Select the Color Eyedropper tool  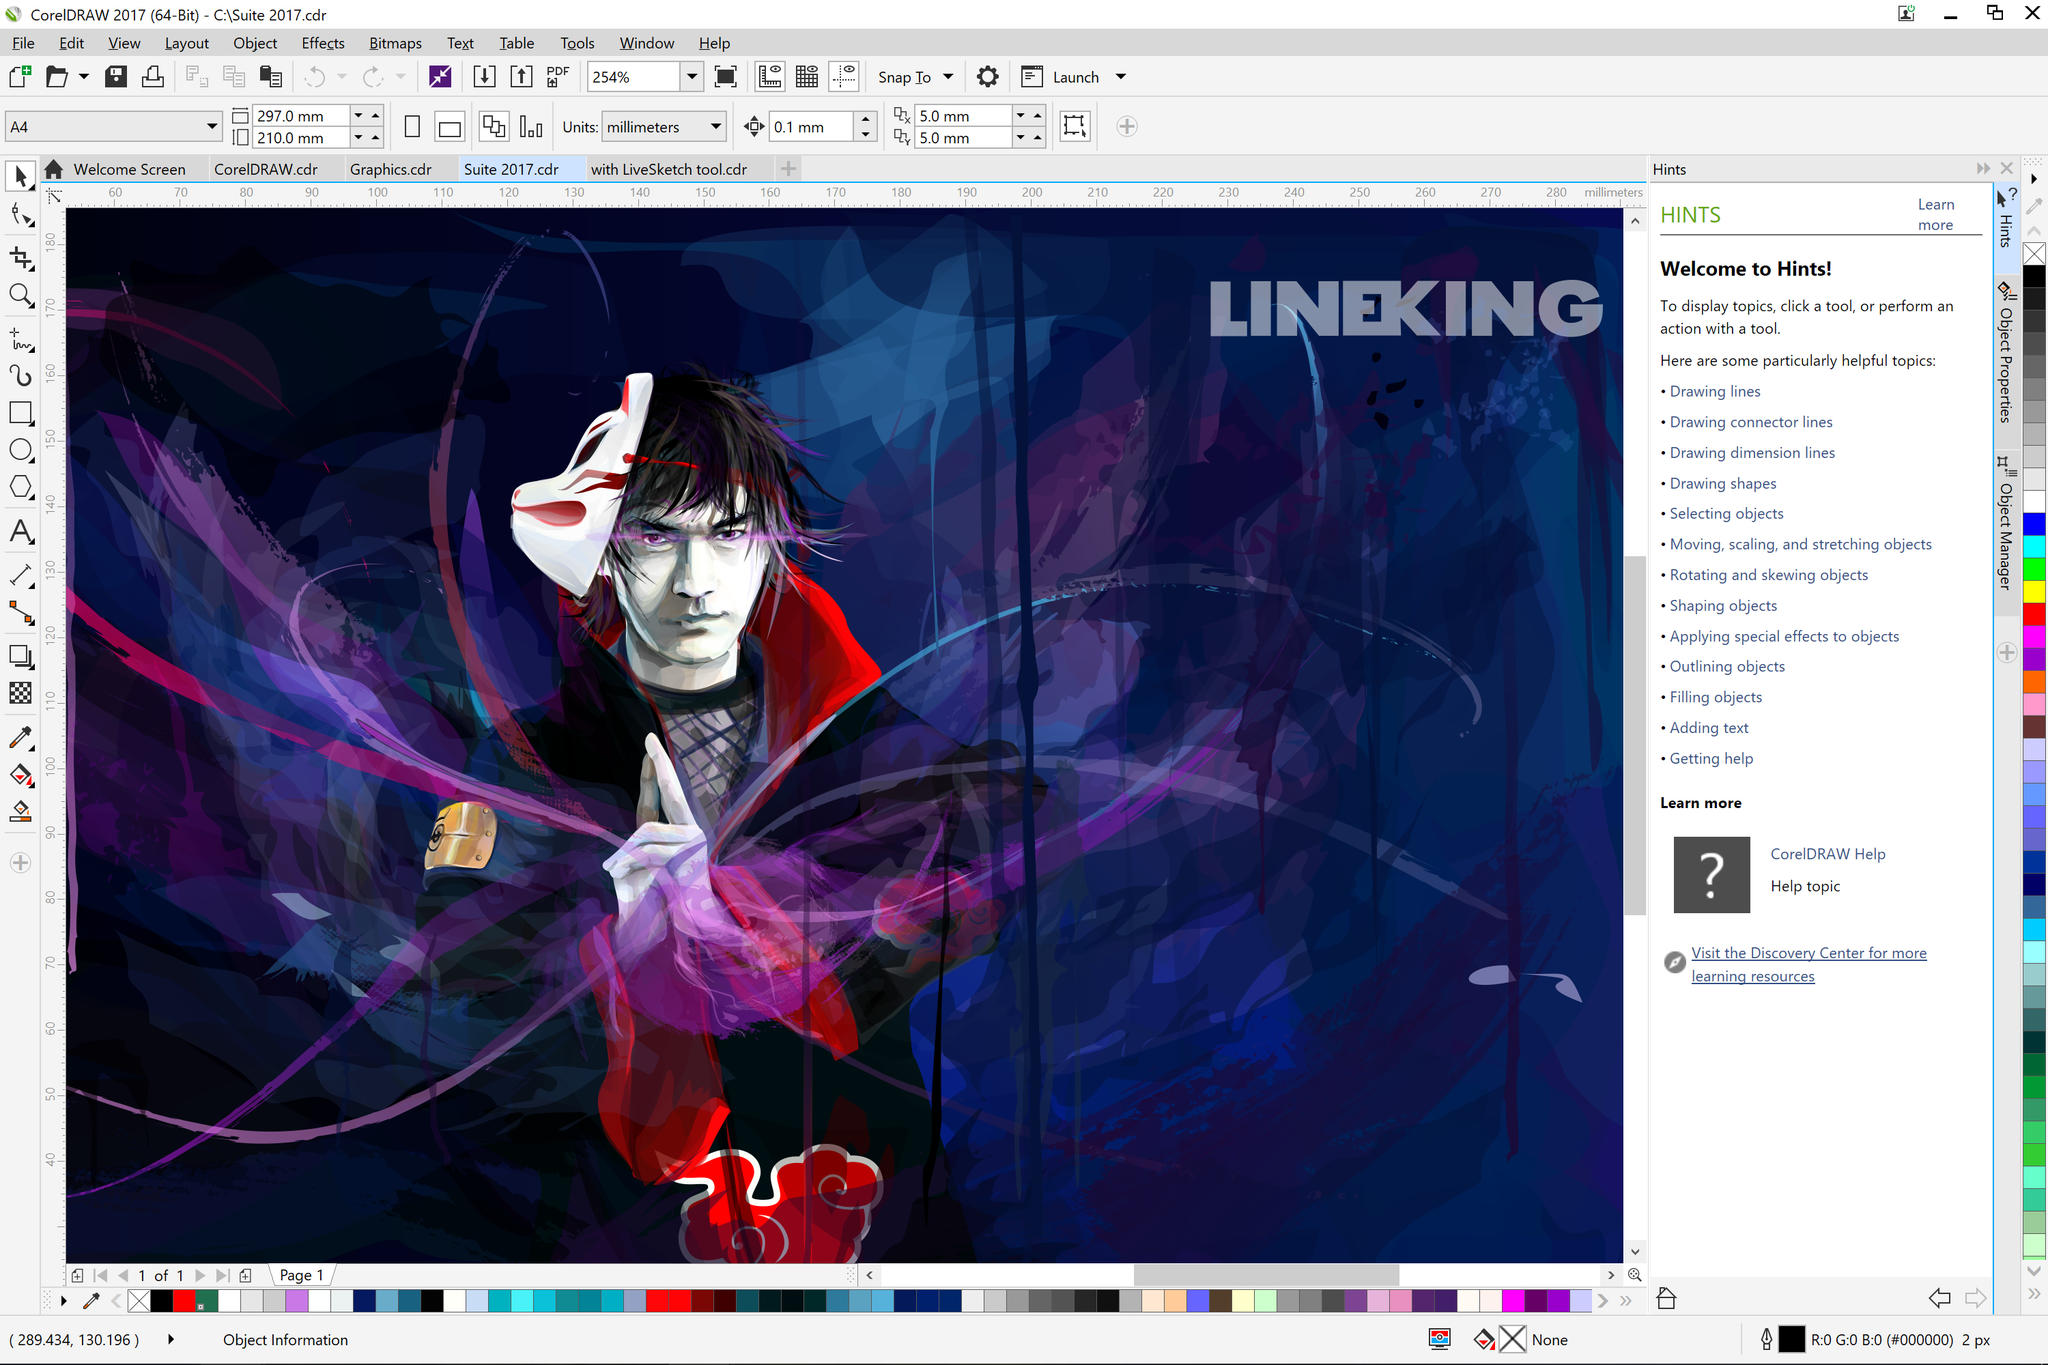point(20,738)
